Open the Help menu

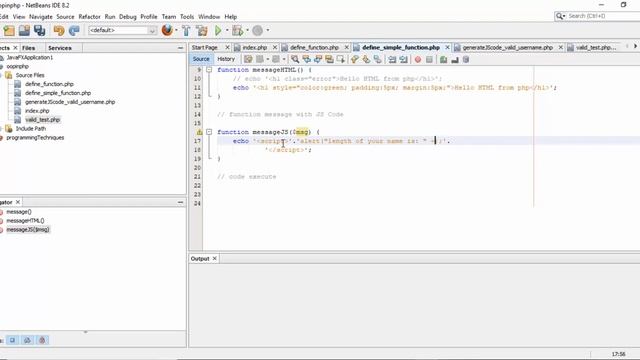231,17
